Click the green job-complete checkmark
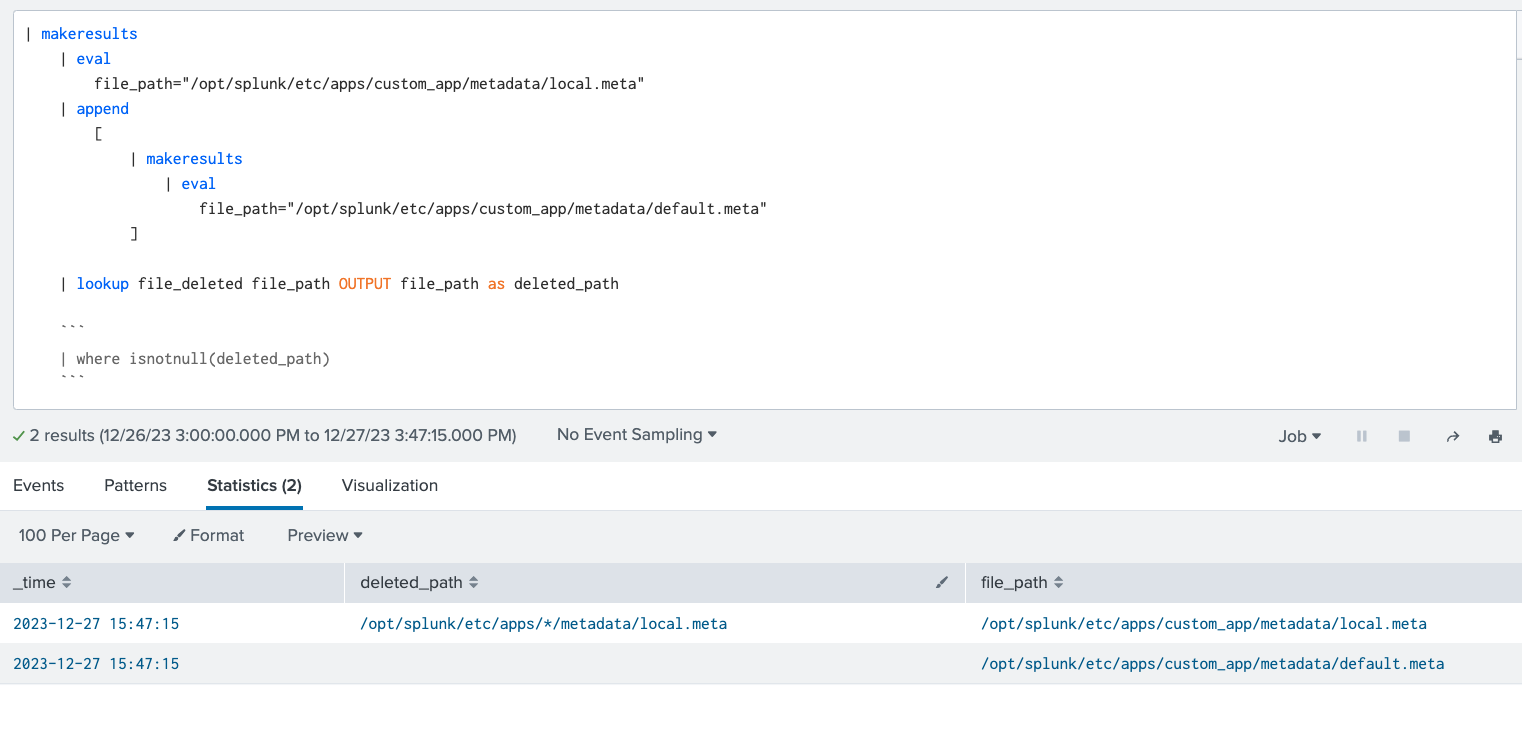This screenshot has height=756, width=1522. click(x=19, y=435)
